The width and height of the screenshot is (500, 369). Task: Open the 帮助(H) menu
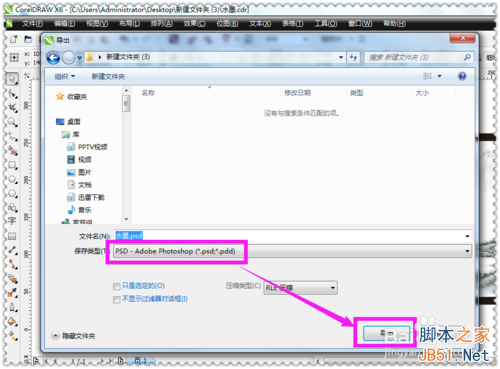[394, 24]
